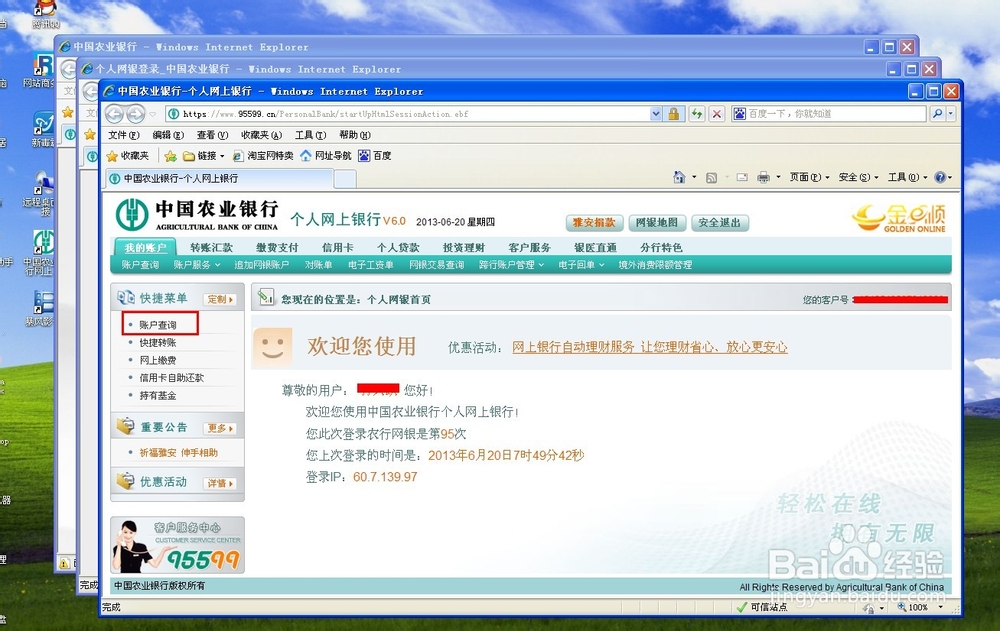Select 信用卡自助还款 in quick menu
This screenshot has height=631, width=1000.
(172, 378)
